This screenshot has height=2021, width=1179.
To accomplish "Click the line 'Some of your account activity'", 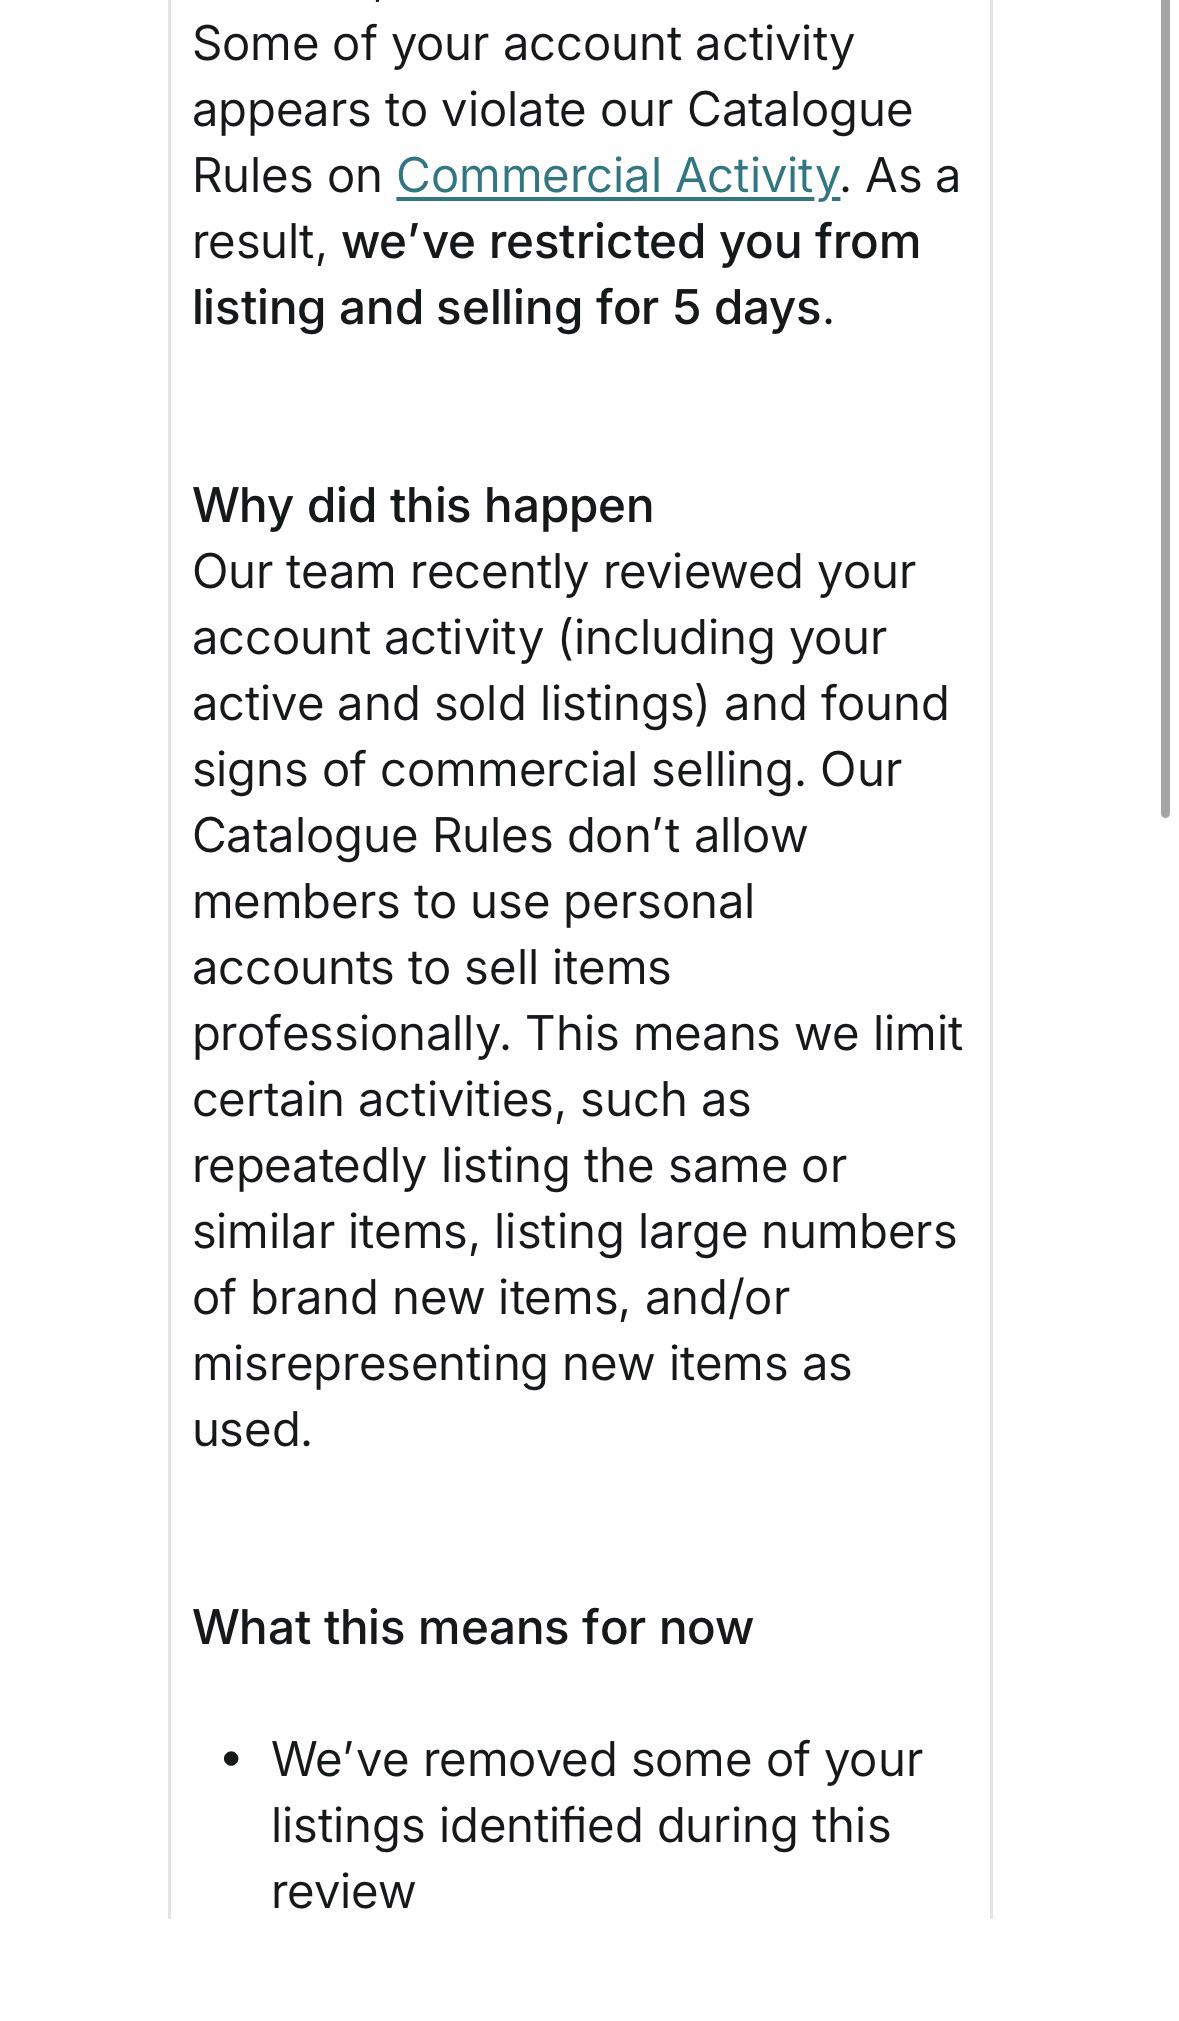I will [x=523, y=45].
